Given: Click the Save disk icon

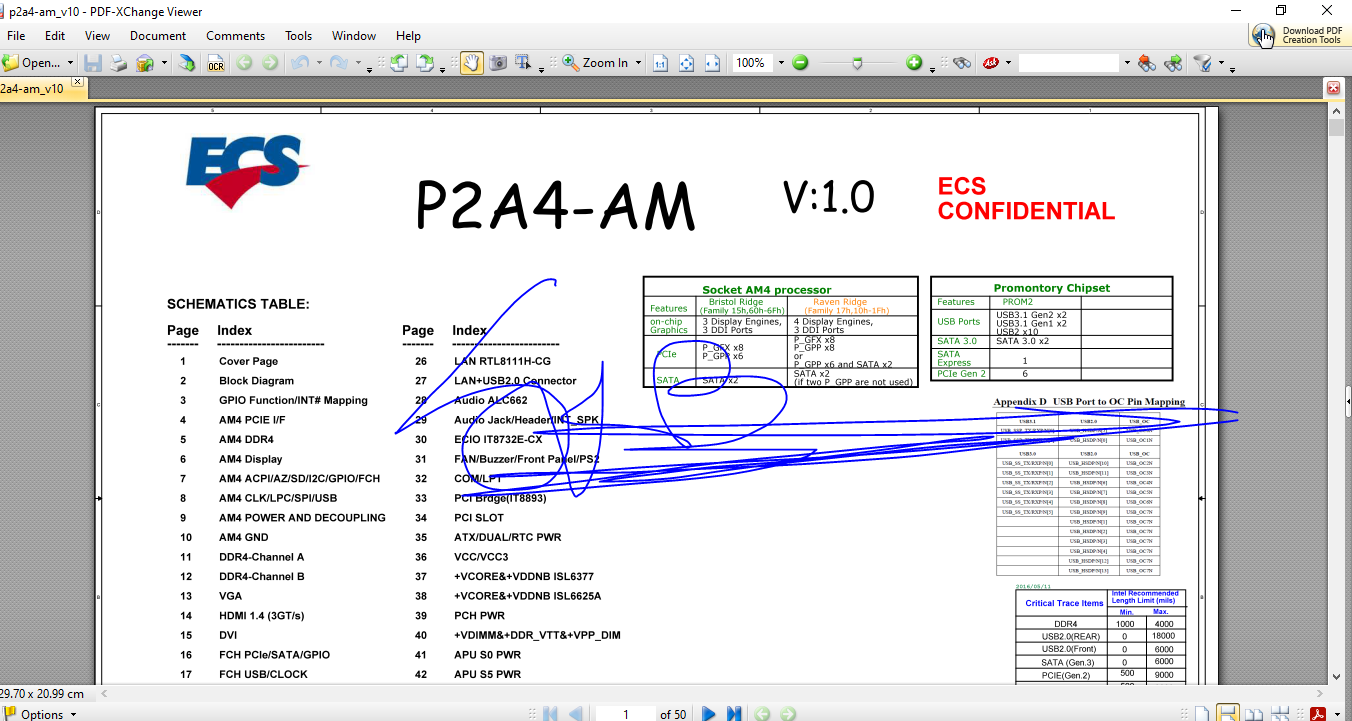Looking at the screenshot, I should coord(93,63).
